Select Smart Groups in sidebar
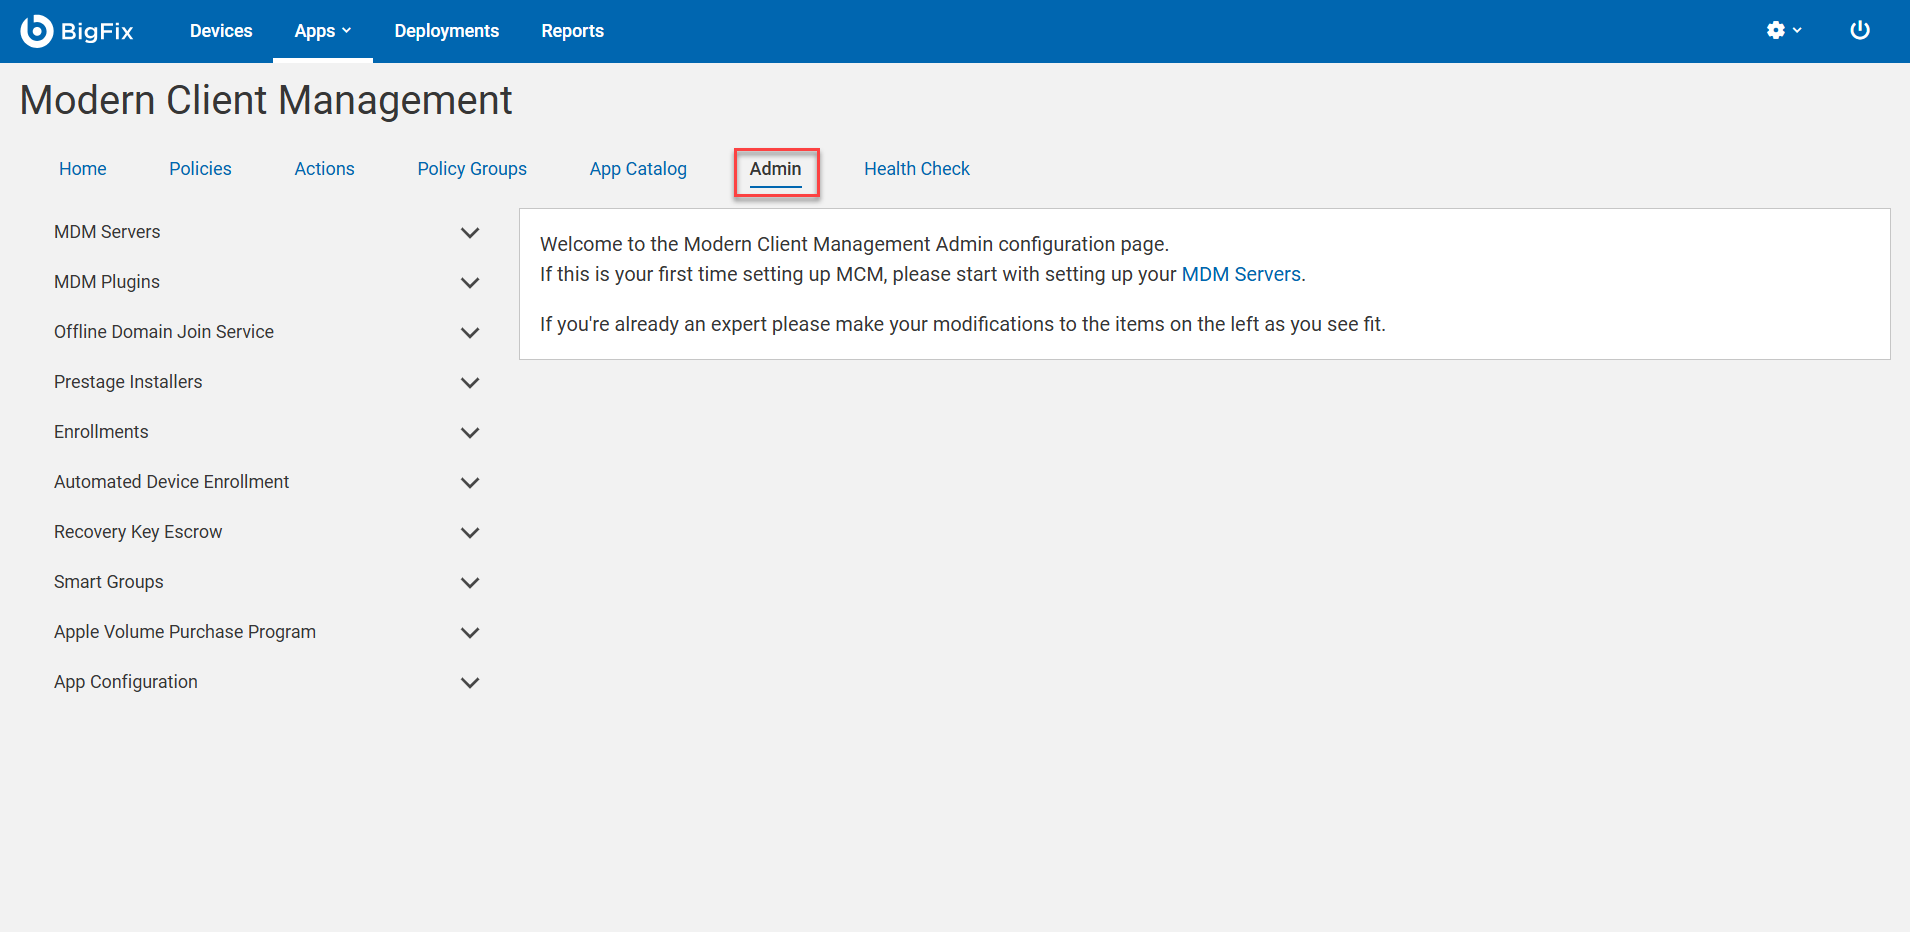This screenshot has width=1910, height=932. pos(109,582)
